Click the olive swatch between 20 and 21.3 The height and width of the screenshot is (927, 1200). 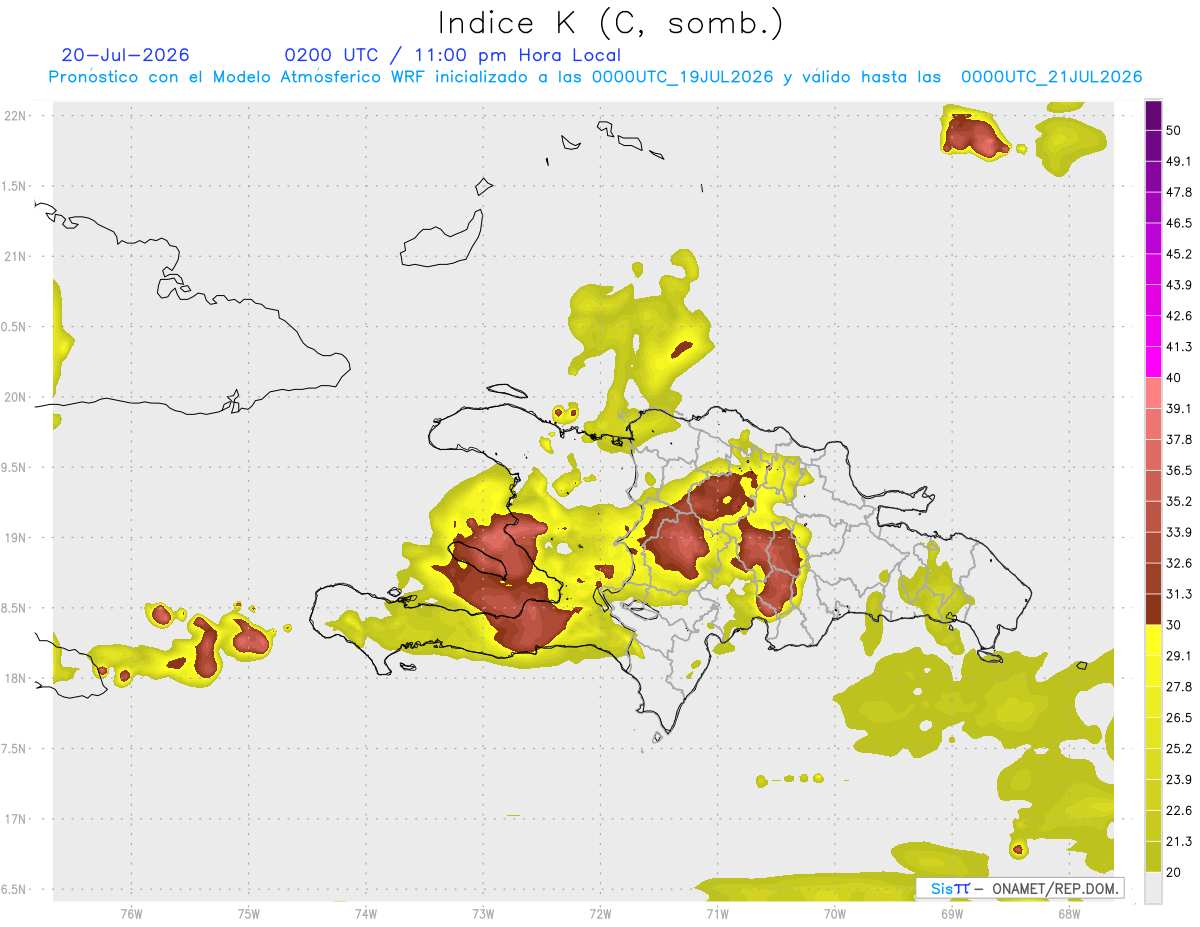click(1153, 857)
